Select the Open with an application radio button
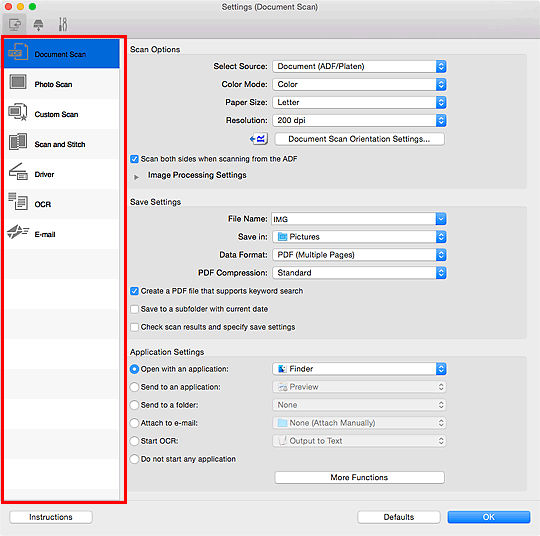Screen dimensions: 540x536 coord(134,369)
